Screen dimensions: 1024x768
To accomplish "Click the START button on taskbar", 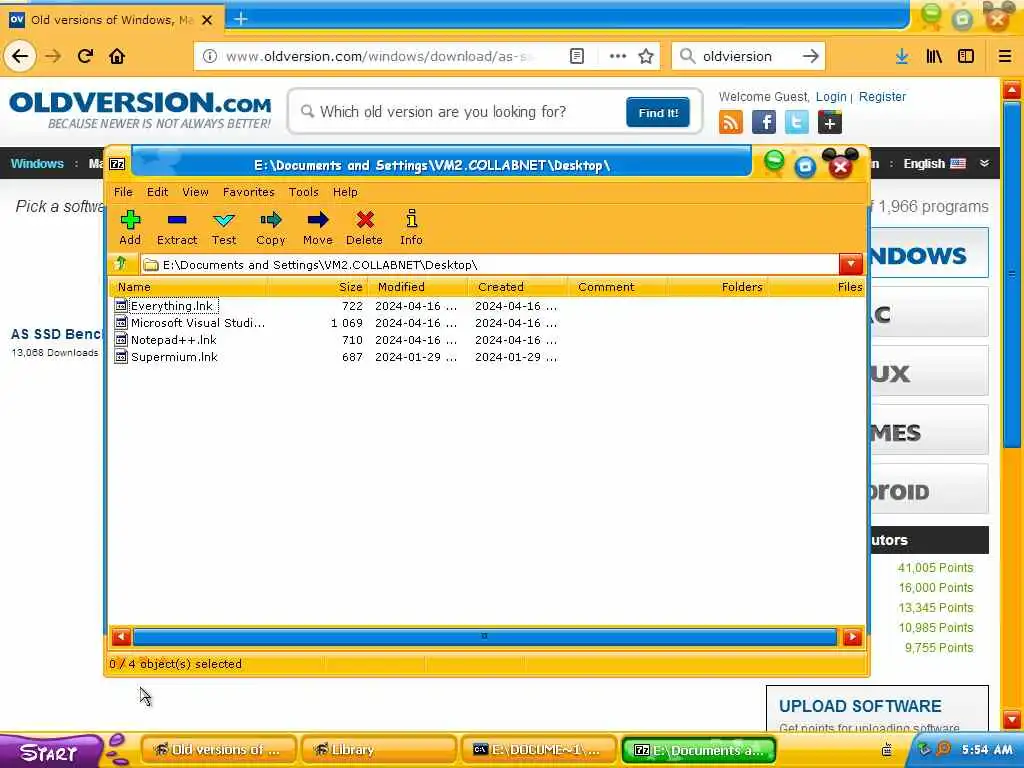I will pos(50,752).
